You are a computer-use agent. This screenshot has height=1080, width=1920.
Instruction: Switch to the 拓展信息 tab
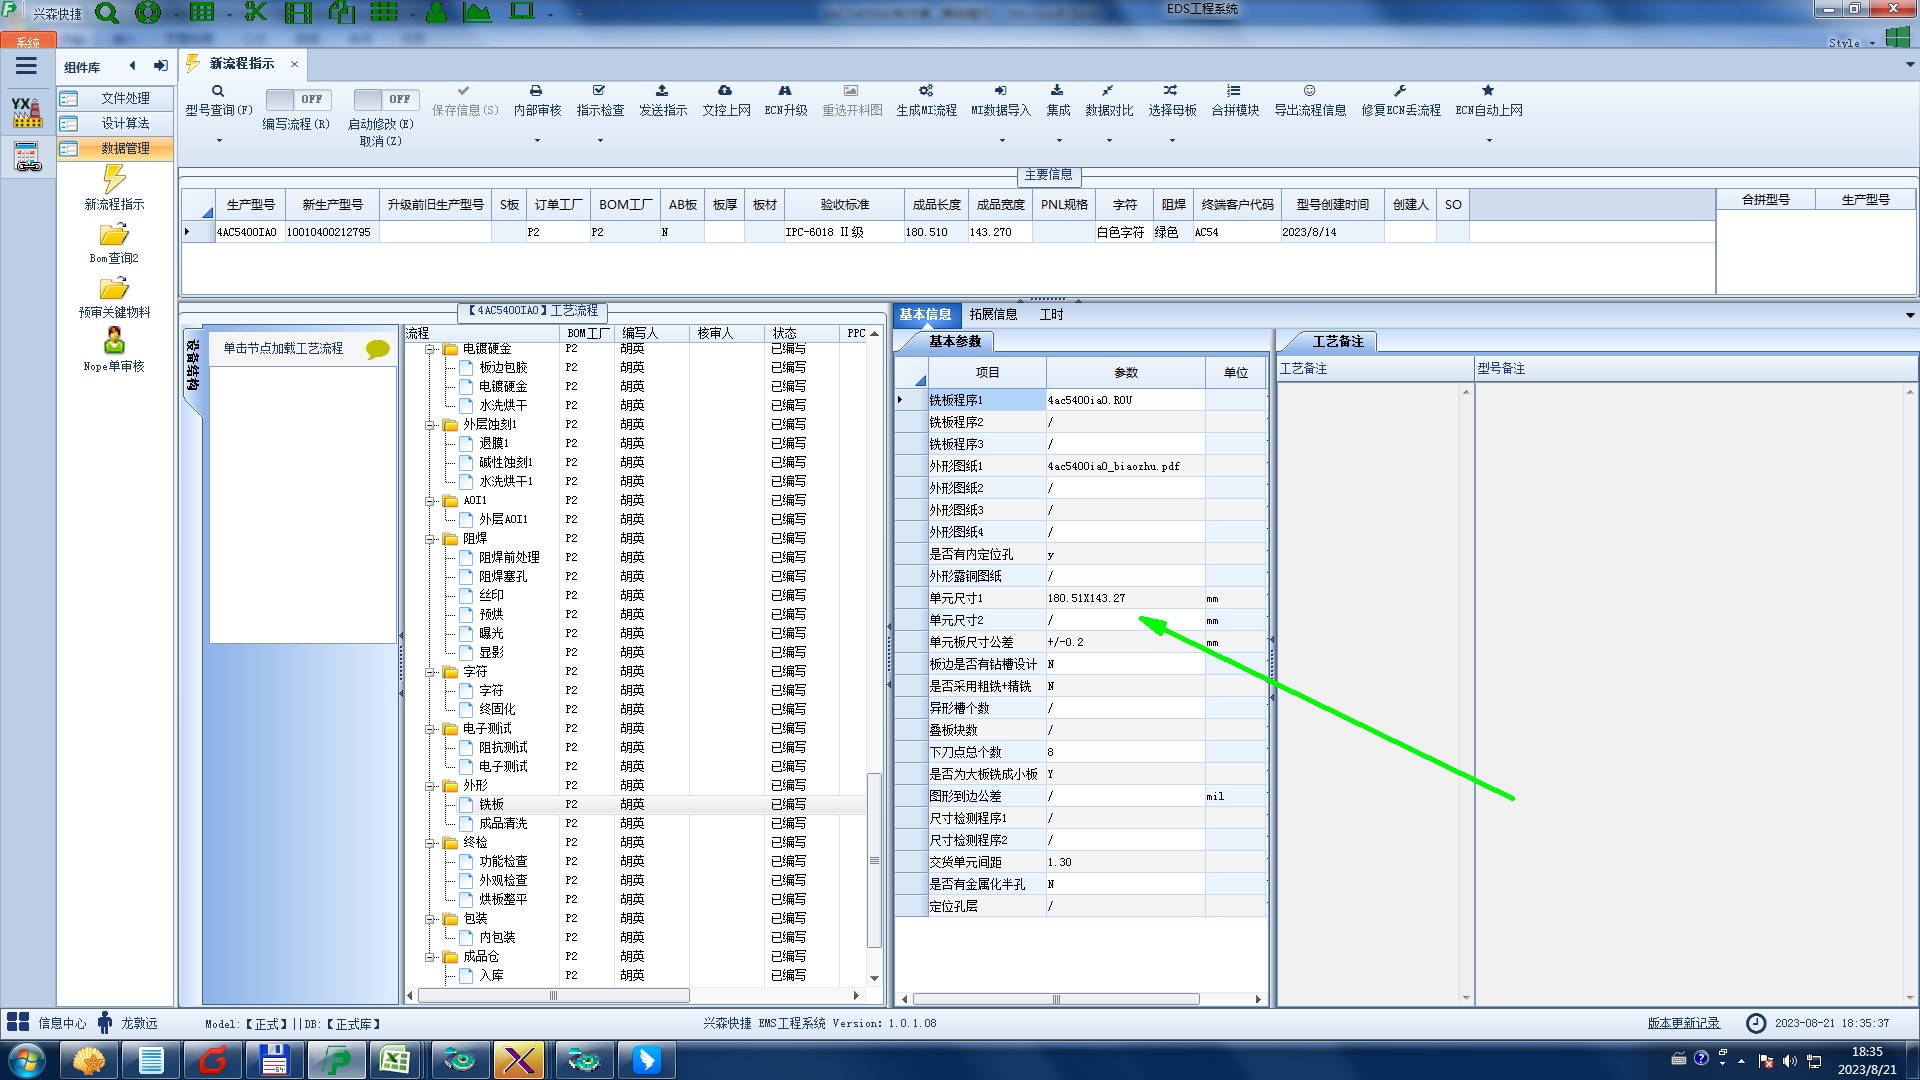992,314
